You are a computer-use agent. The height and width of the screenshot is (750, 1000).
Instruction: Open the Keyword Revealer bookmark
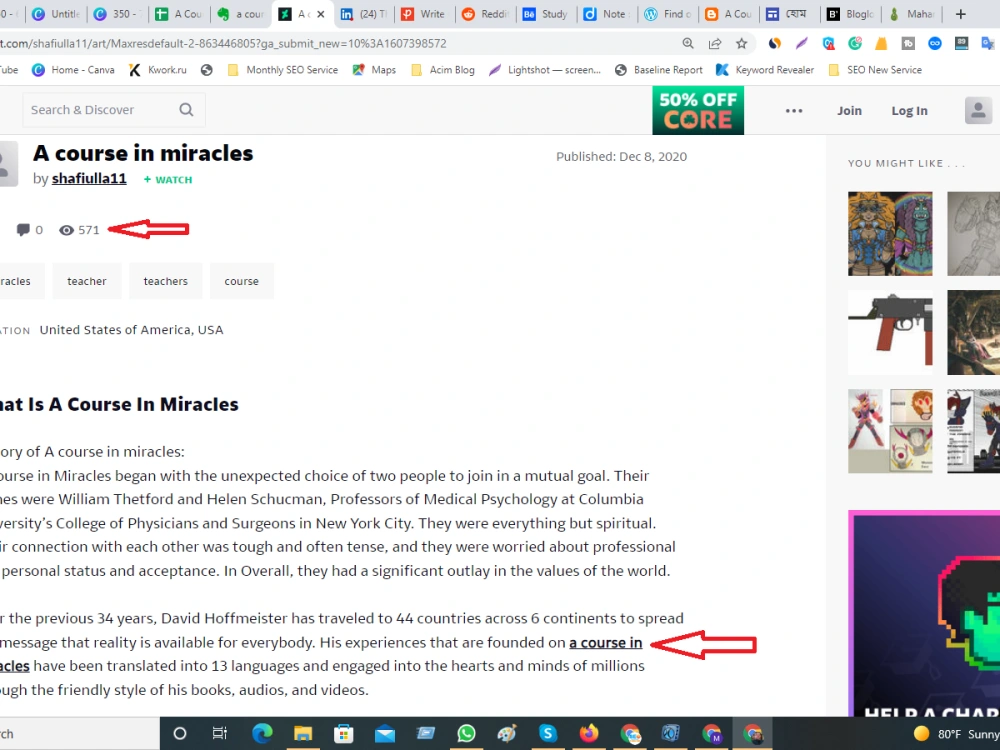(765, 70)
